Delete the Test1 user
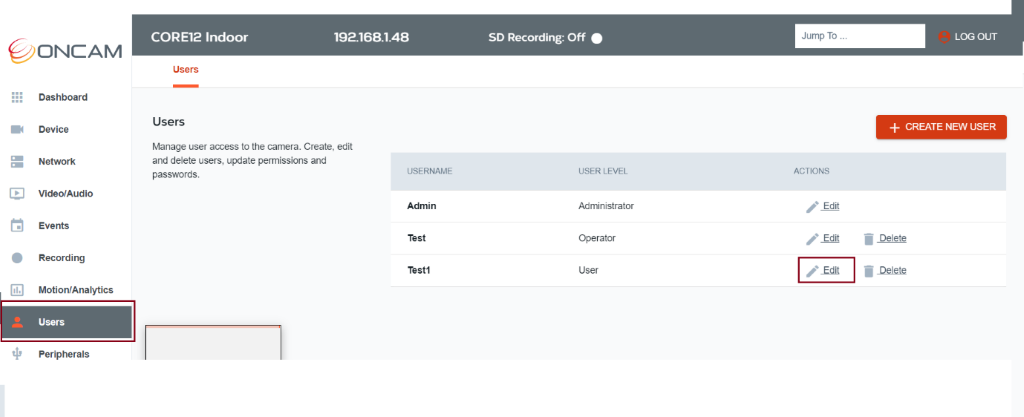The width and height of the screenshot is (1024, 417). pyautogui.click(x=884, y=271)
